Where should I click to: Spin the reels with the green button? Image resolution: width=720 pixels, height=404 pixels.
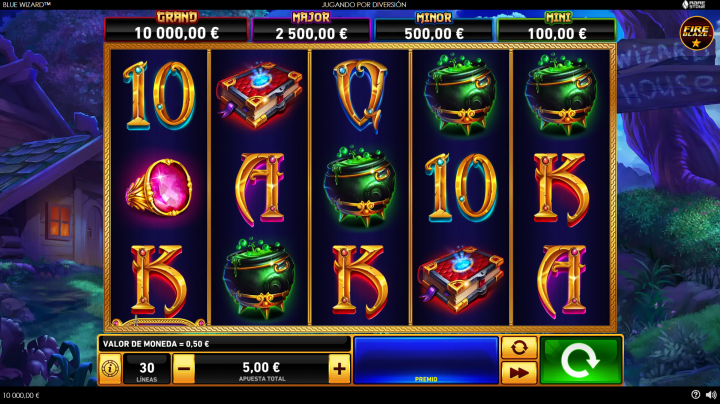[581, 360]
